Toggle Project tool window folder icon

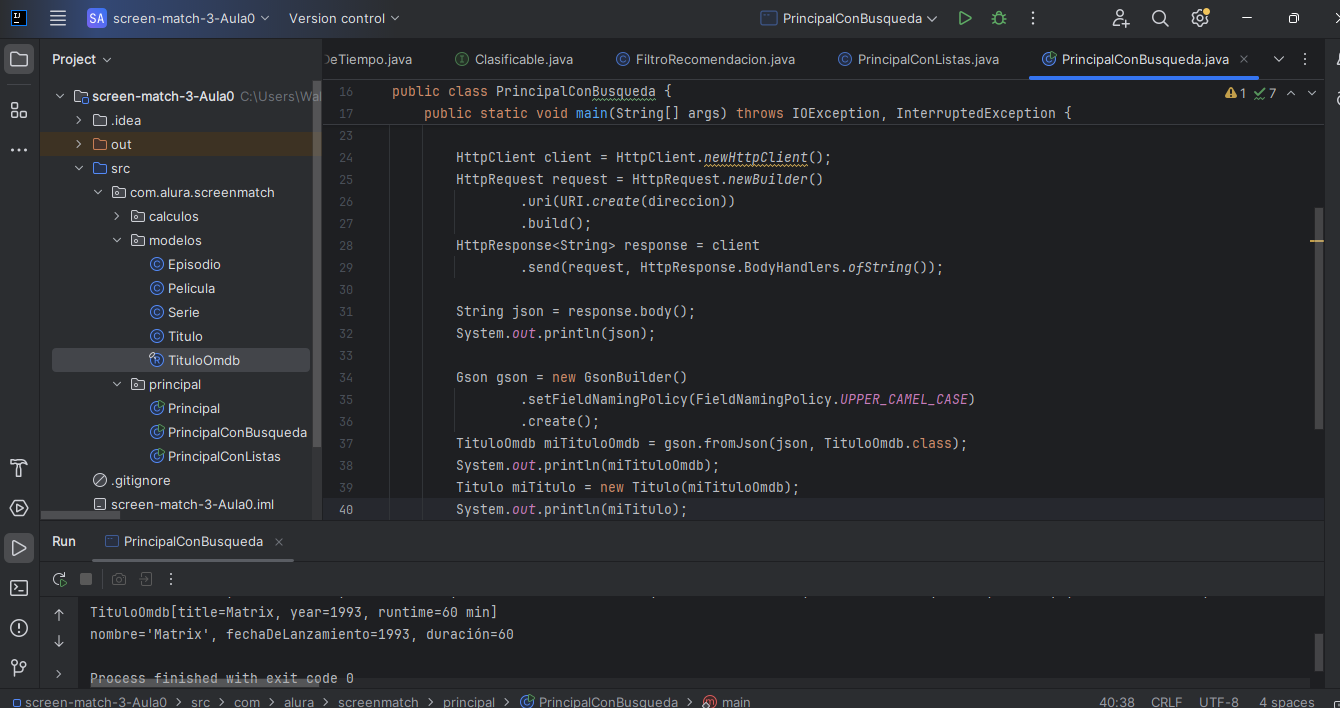[x=18, y=59]
